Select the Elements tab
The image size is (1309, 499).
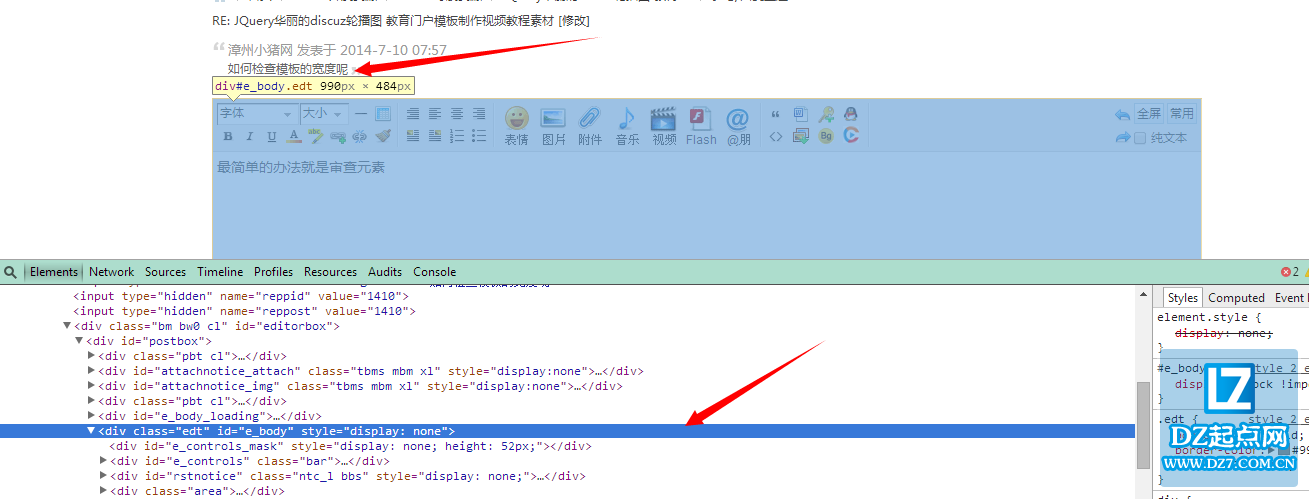tap(53, 272)
